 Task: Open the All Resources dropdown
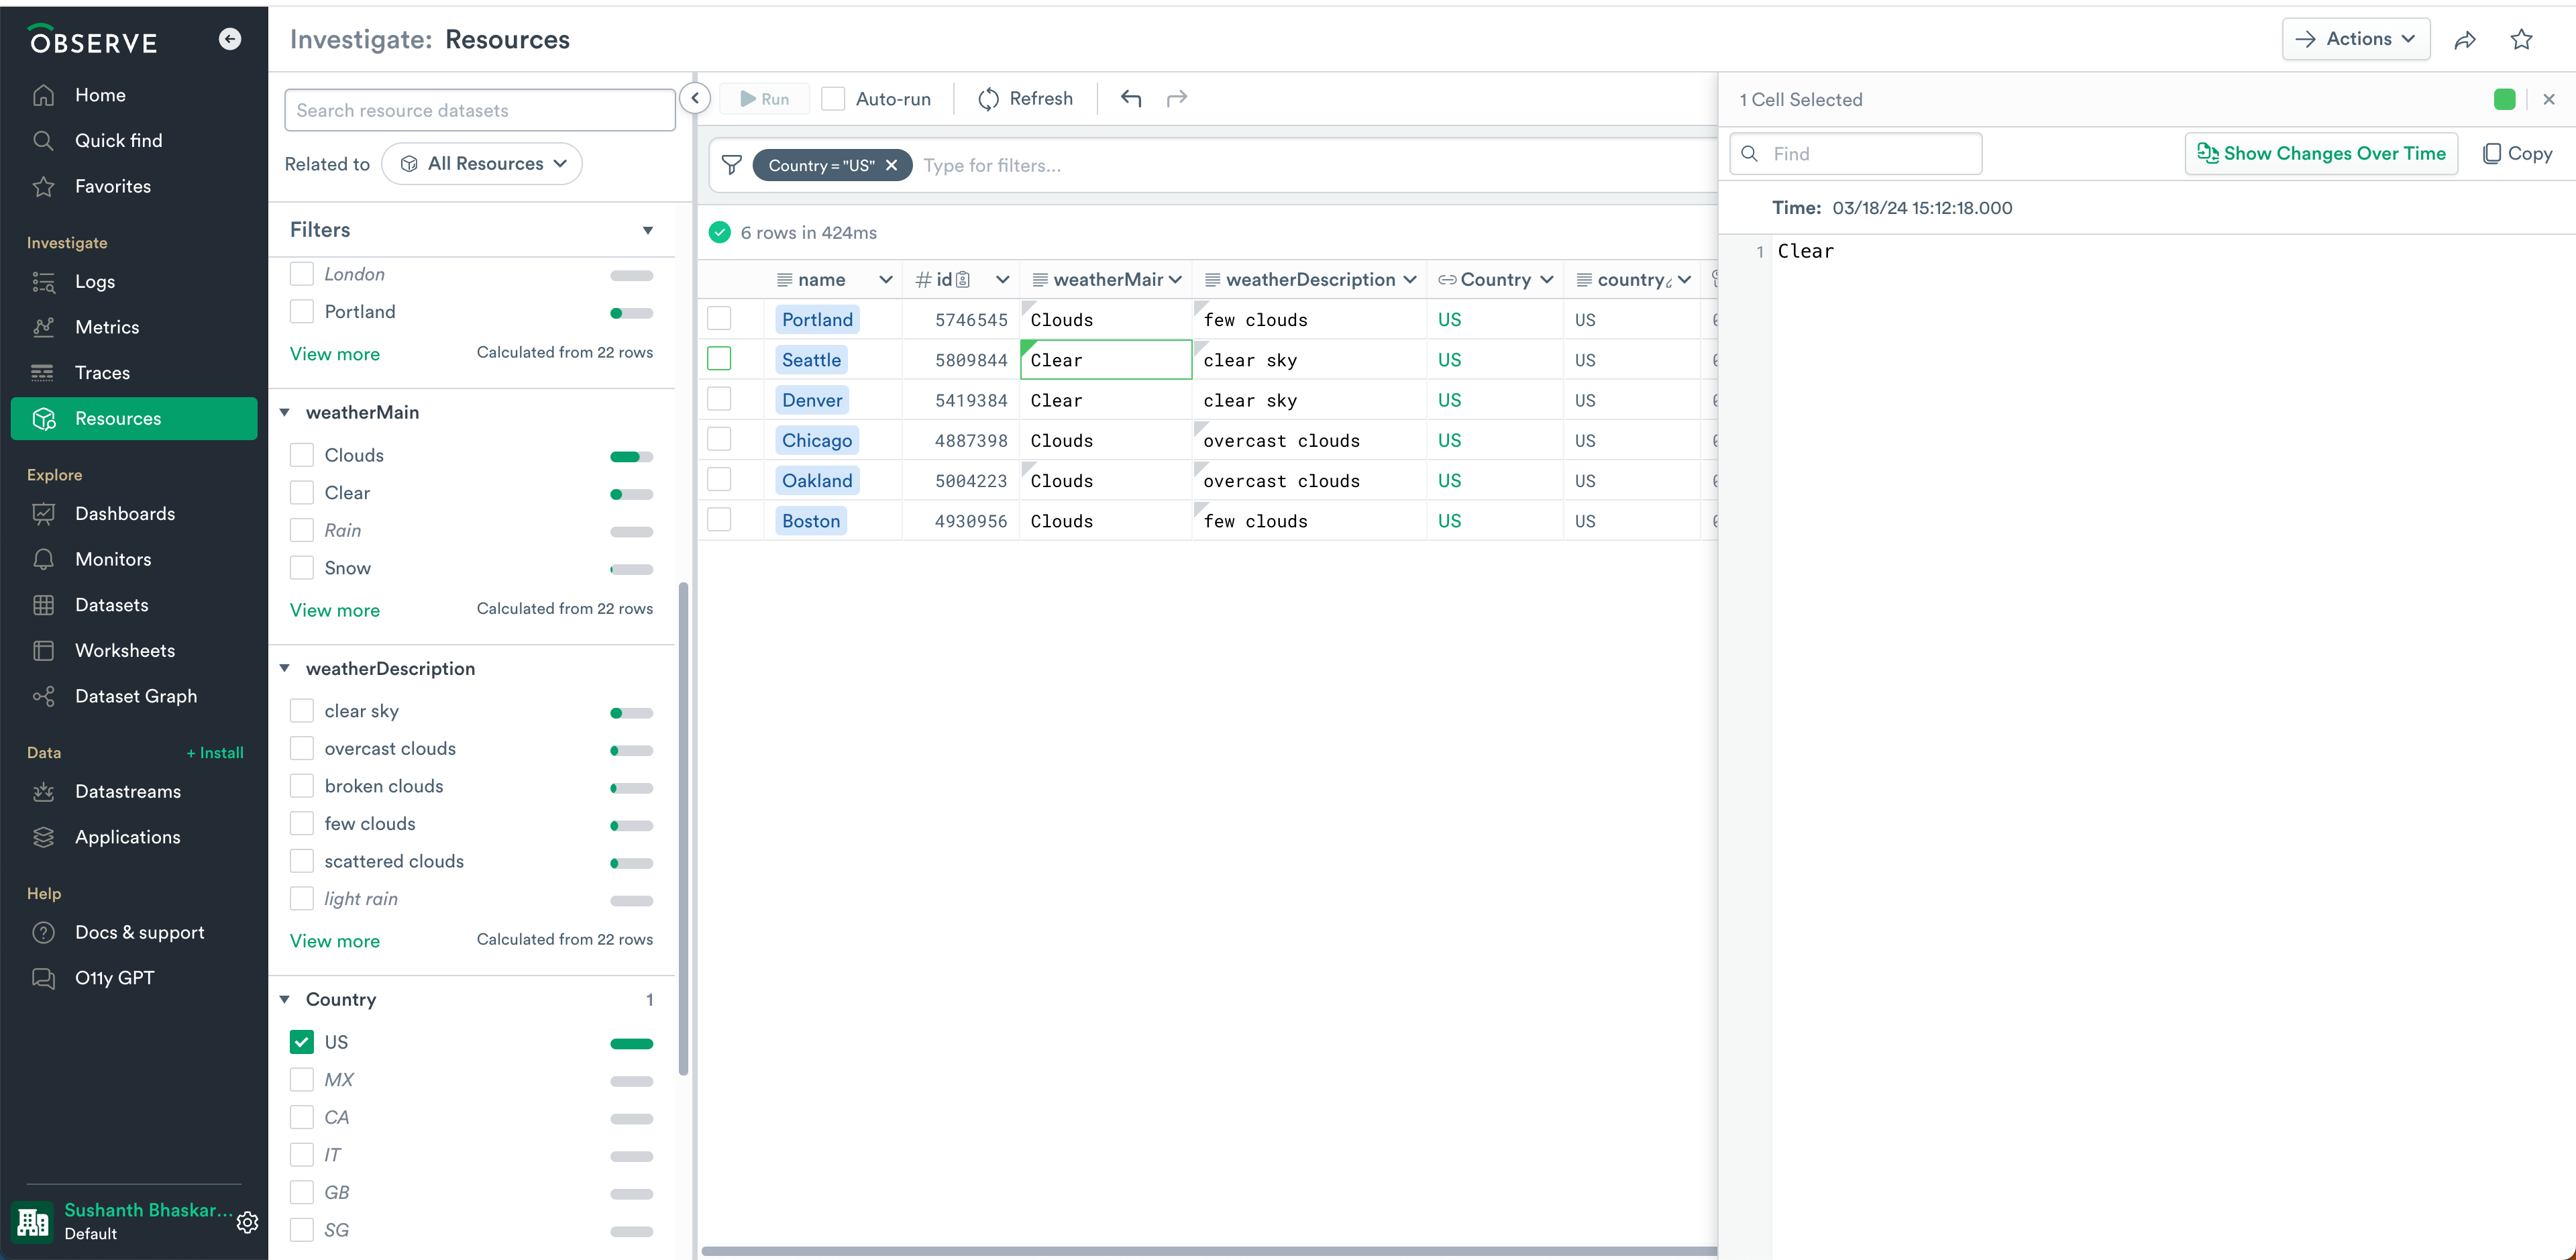coord(483,164)
